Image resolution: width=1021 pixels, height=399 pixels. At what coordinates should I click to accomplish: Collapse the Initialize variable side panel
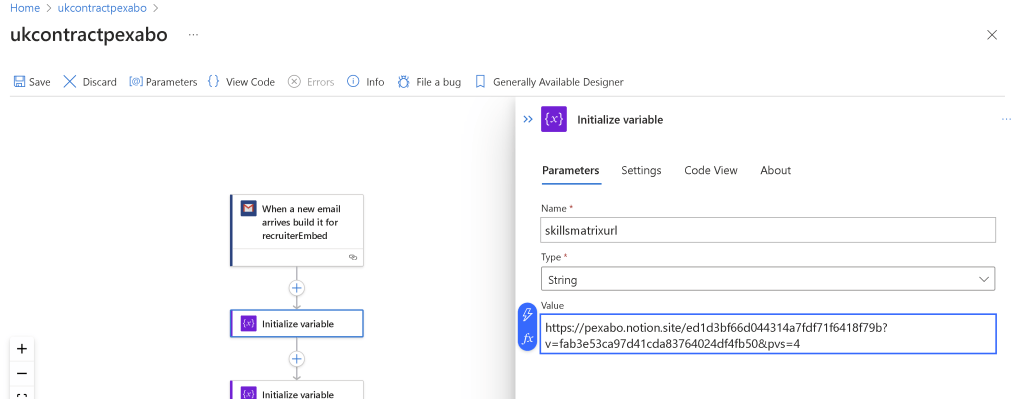pyautogui.click(x=527, y=119)
